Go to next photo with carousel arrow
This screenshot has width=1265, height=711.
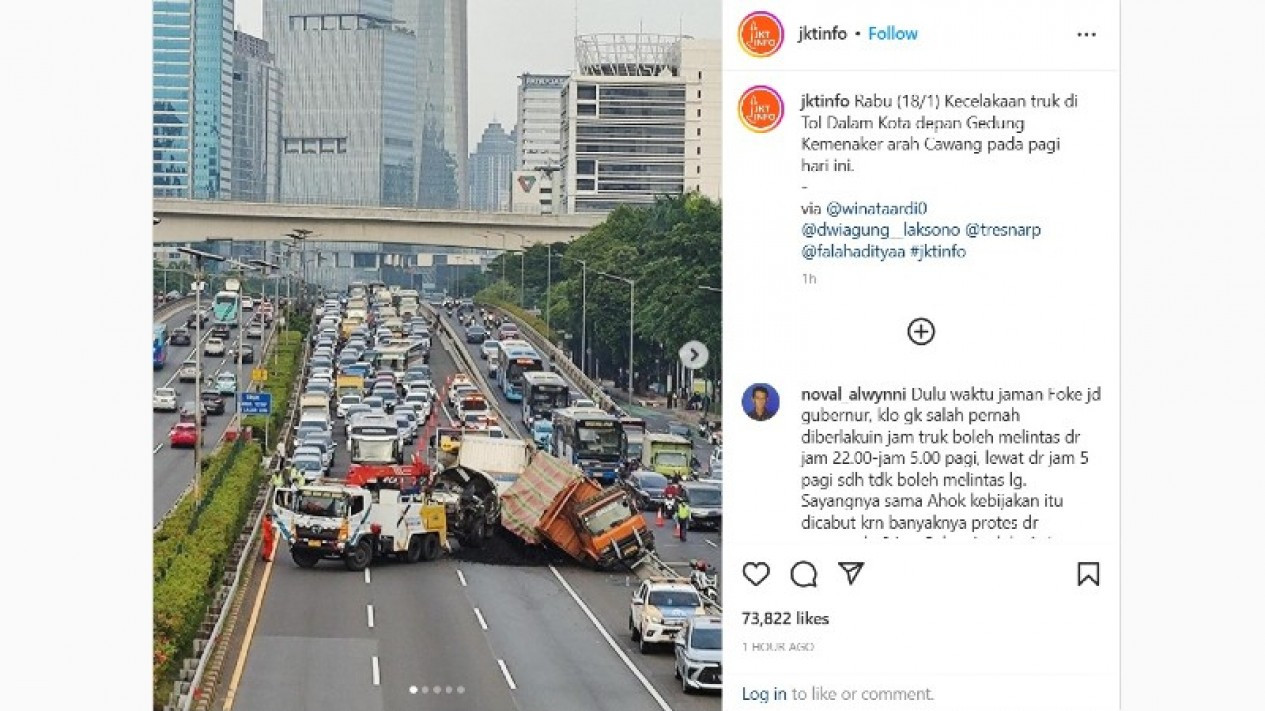693,355
